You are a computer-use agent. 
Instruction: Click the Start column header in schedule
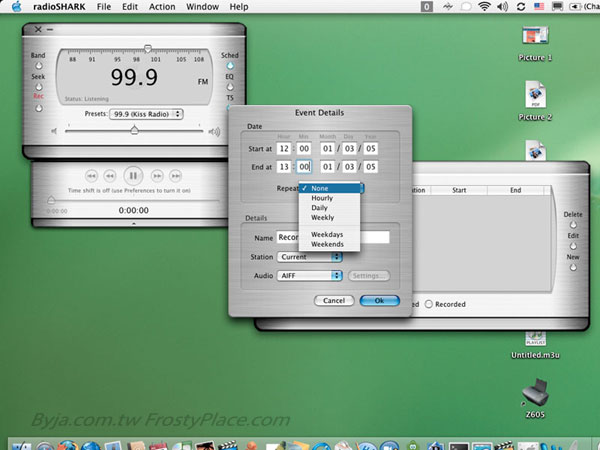[x=459, y=190]
